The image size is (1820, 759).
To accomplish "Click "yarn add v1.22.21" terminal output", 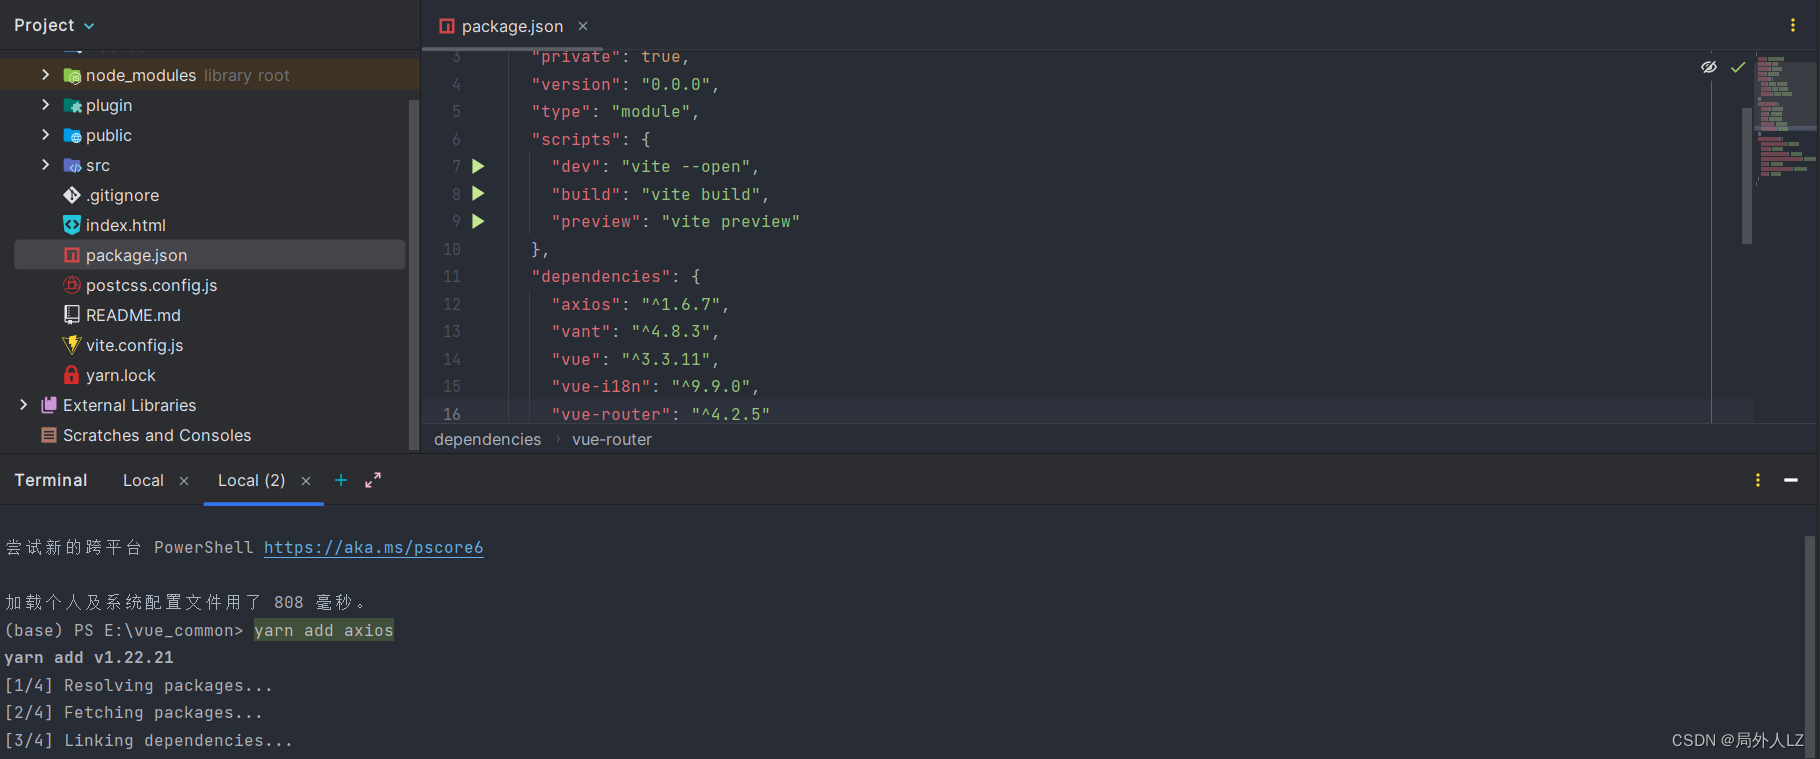I will point(89,658).
